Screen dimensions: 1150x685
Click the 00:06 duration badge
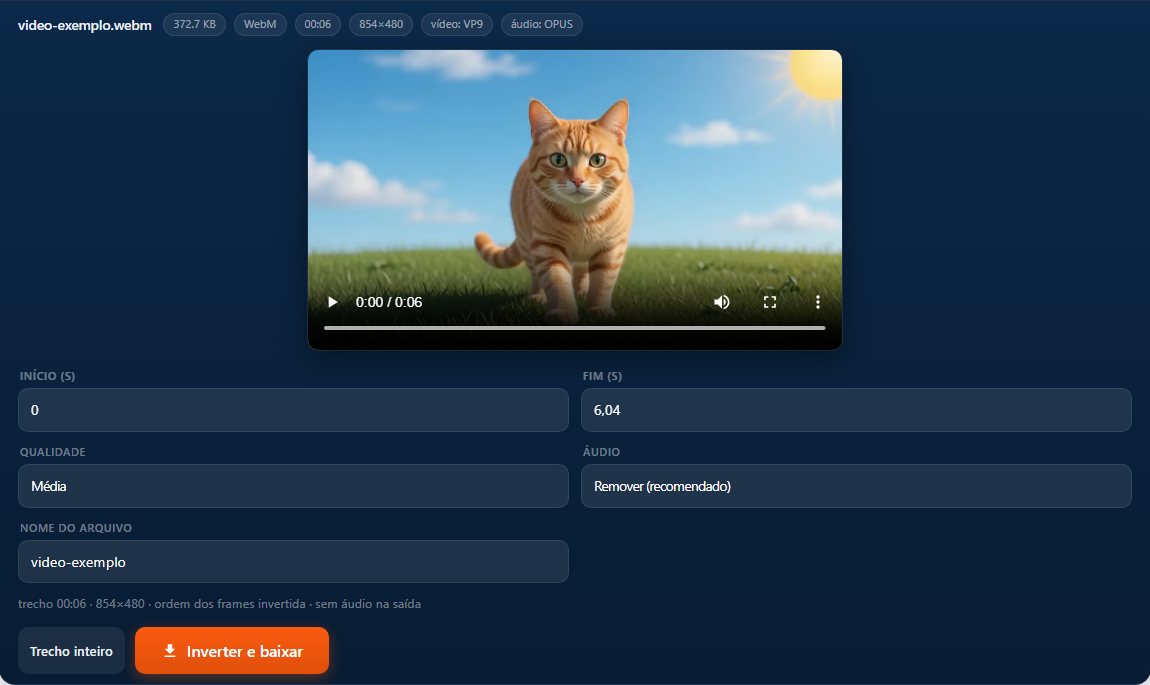[x=318, y=24]
